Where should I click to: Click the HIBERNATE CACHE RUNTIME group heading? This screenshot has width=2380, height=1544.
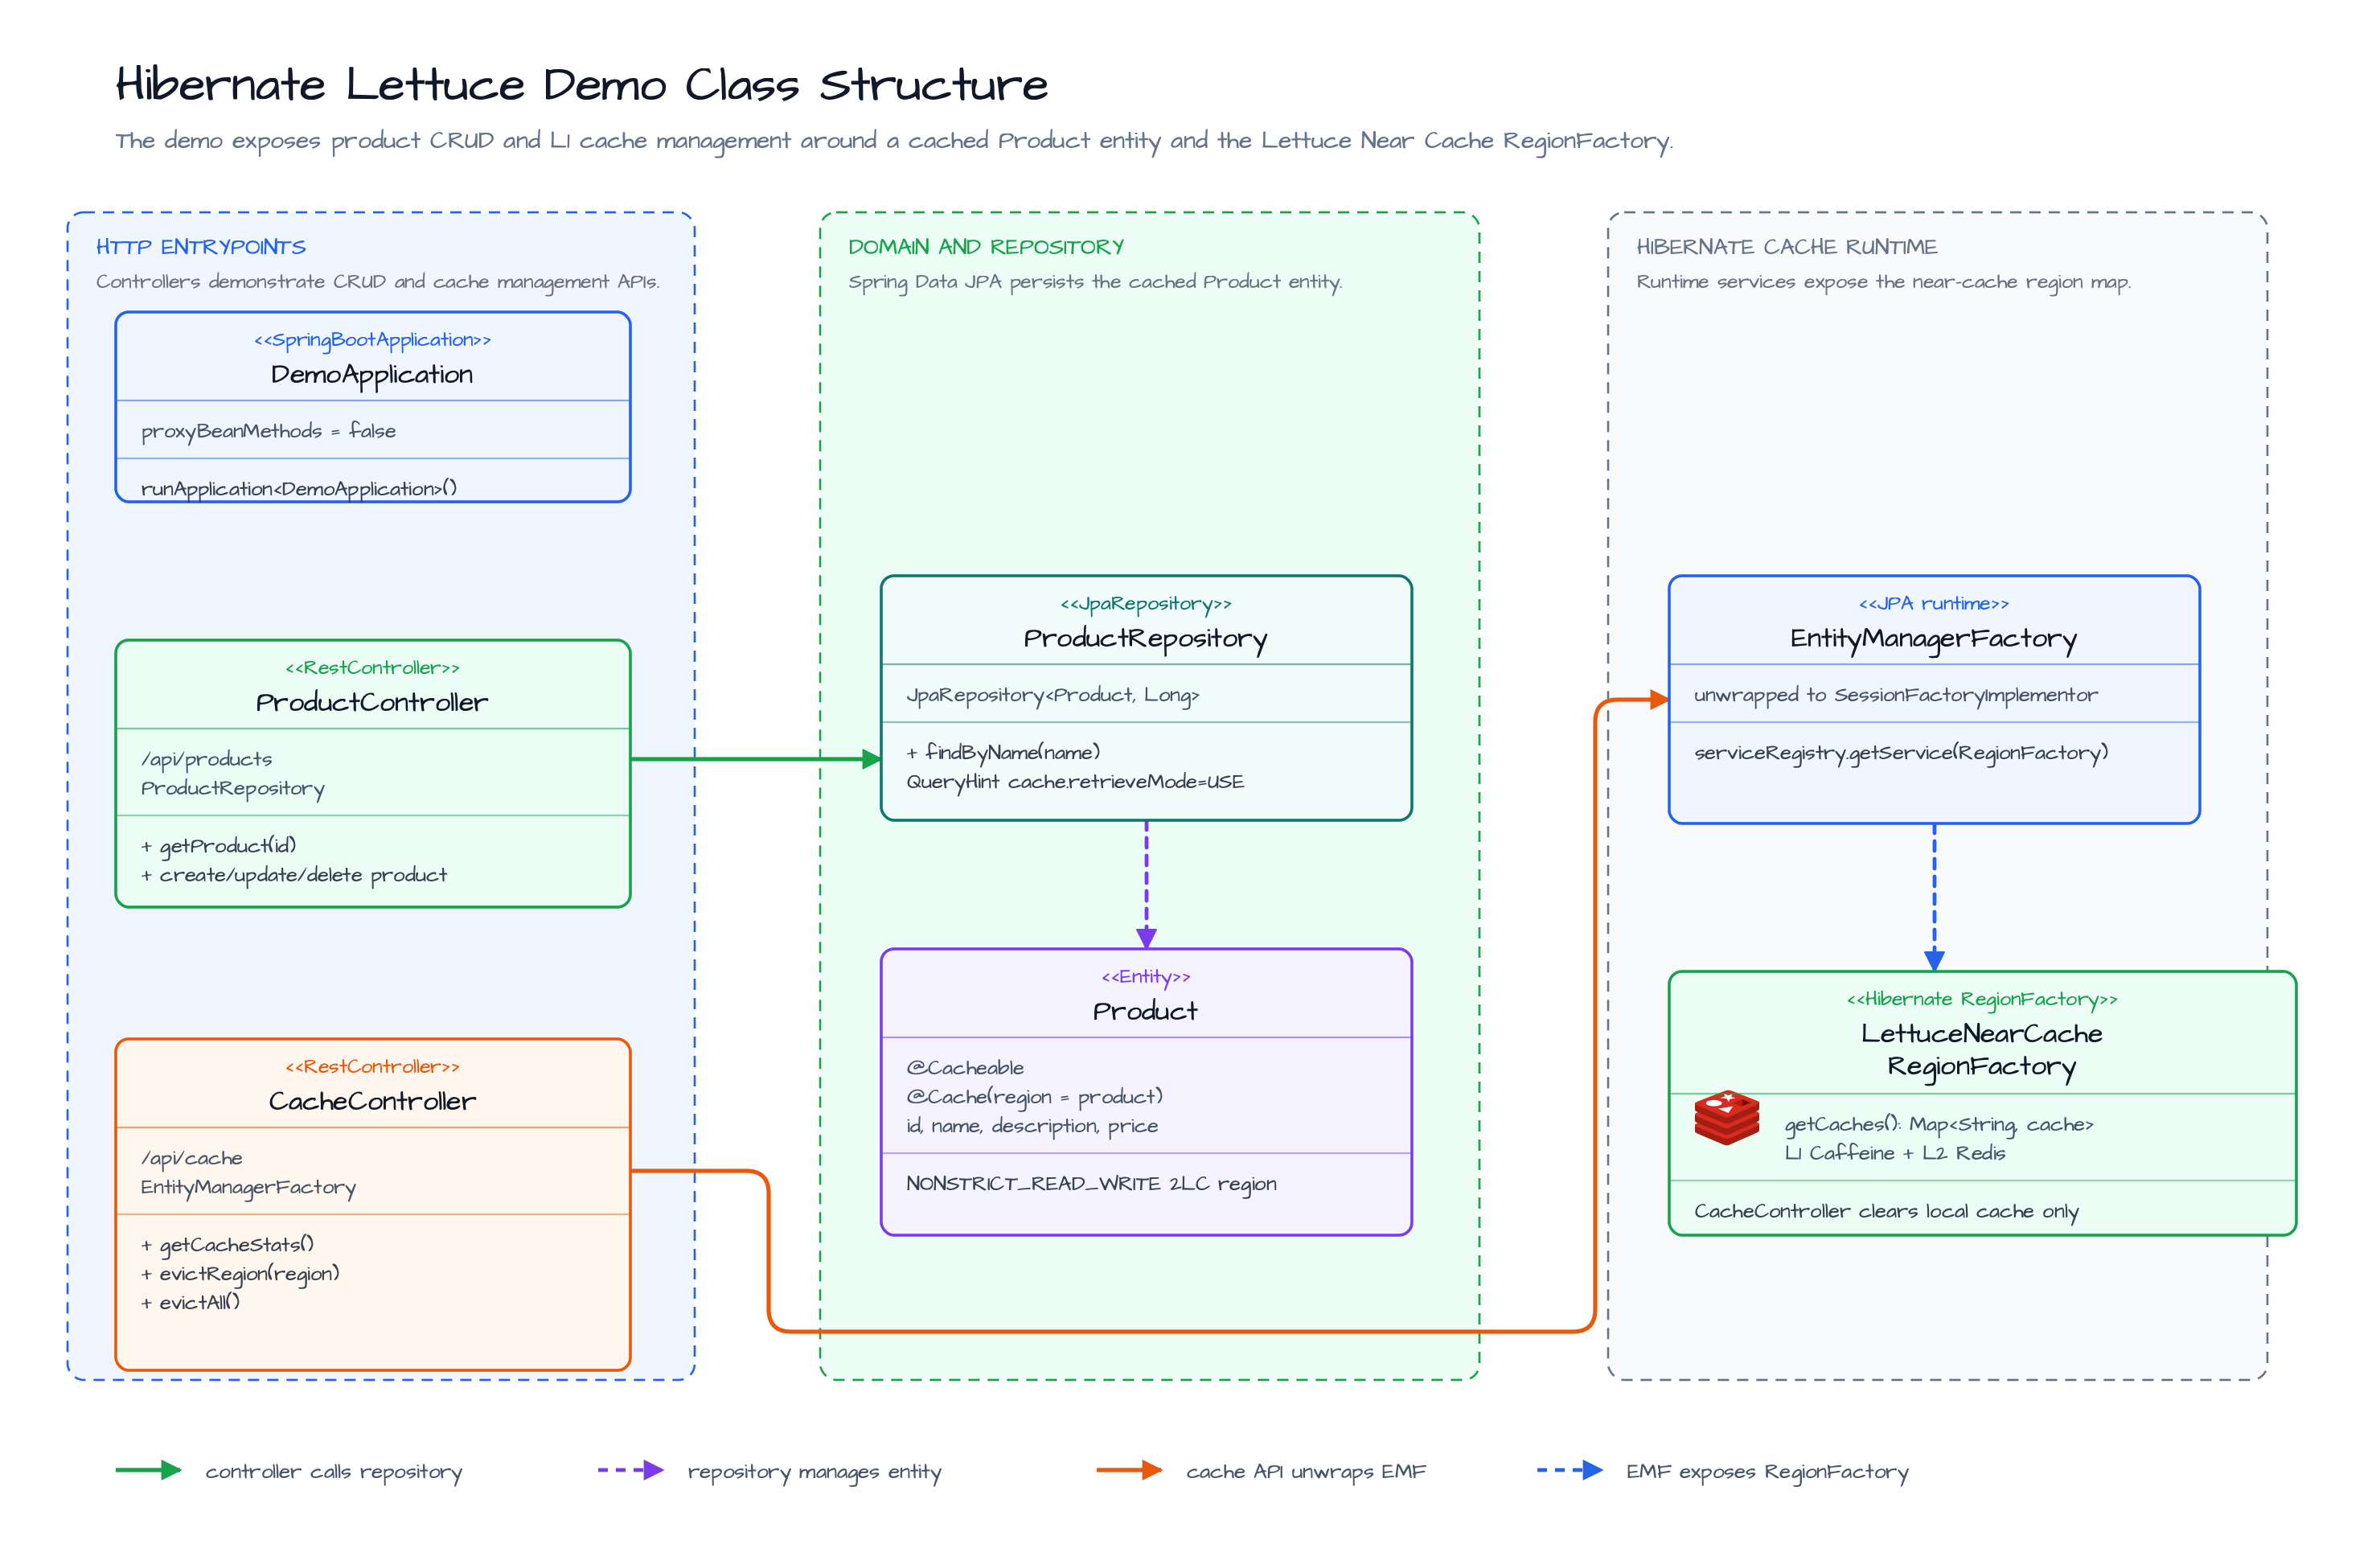(x=1786, y=247)
